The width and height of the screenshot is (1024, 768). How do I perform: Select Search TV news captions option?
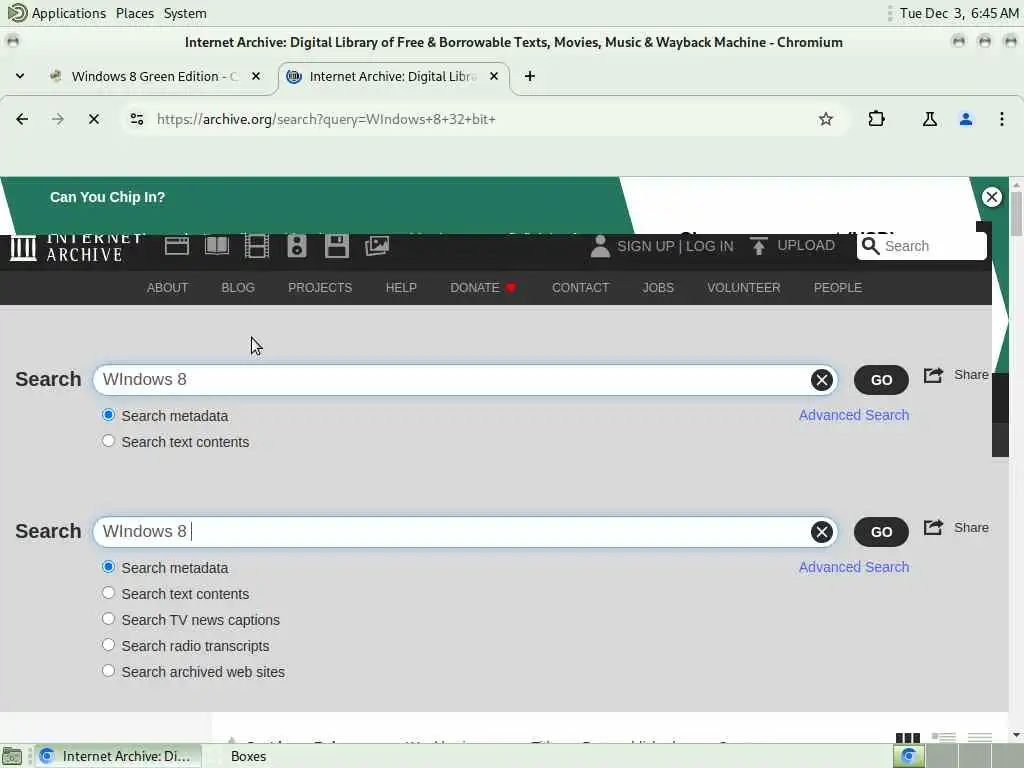click(108, 618)
